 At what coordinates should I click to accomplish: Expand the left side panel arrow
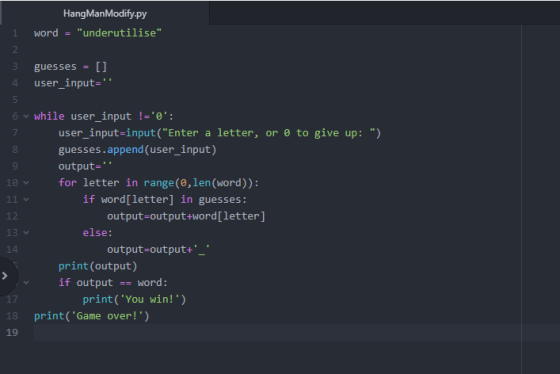(5, 276)
